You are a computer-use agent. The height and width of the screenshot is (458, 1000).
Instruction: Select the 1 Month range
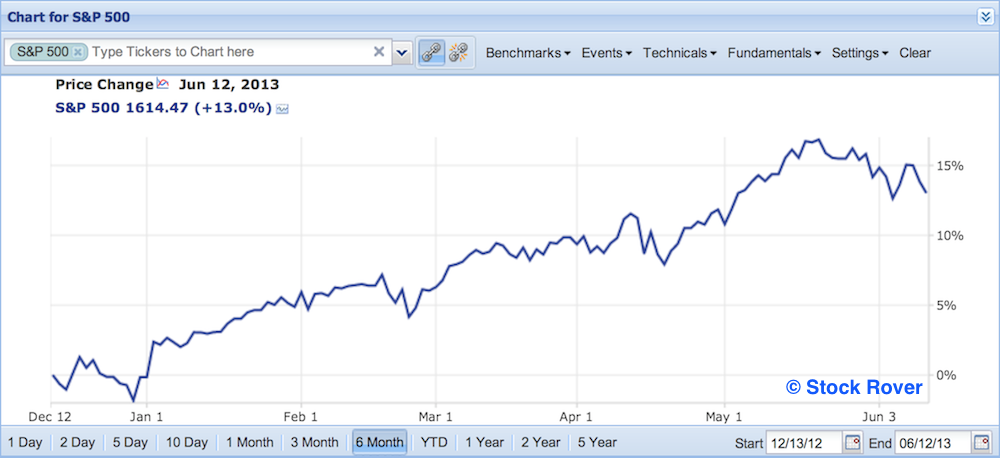(x=249, y=442)
